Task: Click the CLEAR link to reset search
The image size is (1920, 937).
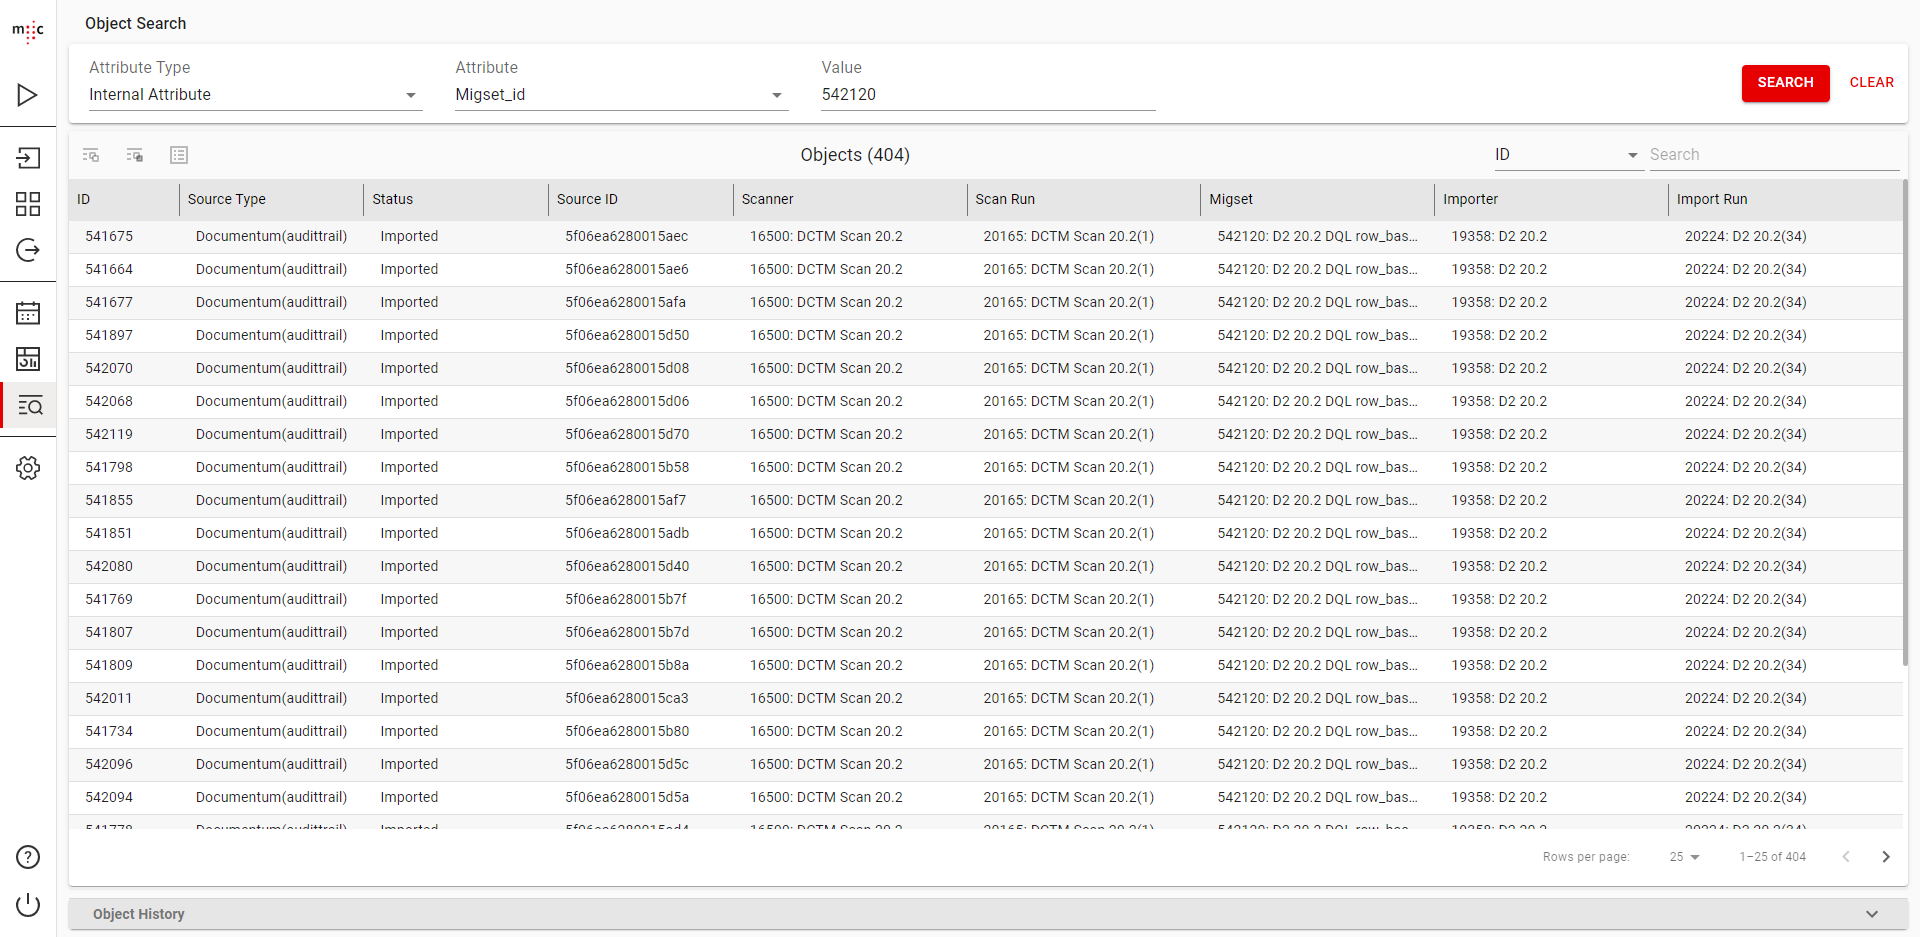Action: (x=1871, y=83)
